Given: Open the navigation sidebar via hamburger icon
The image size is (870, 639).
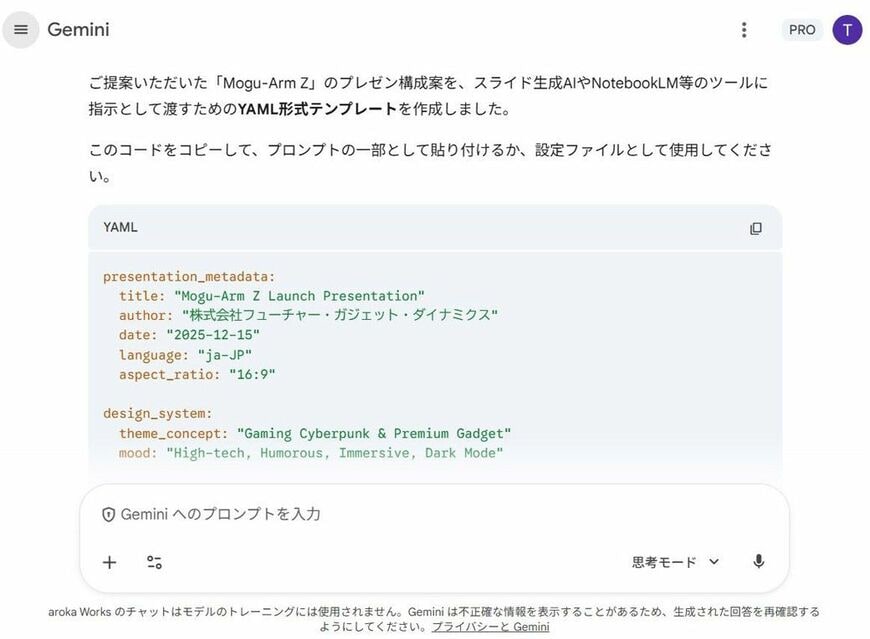Looking at the screenshot, I should pyautogui.click(x=20, y=29).
